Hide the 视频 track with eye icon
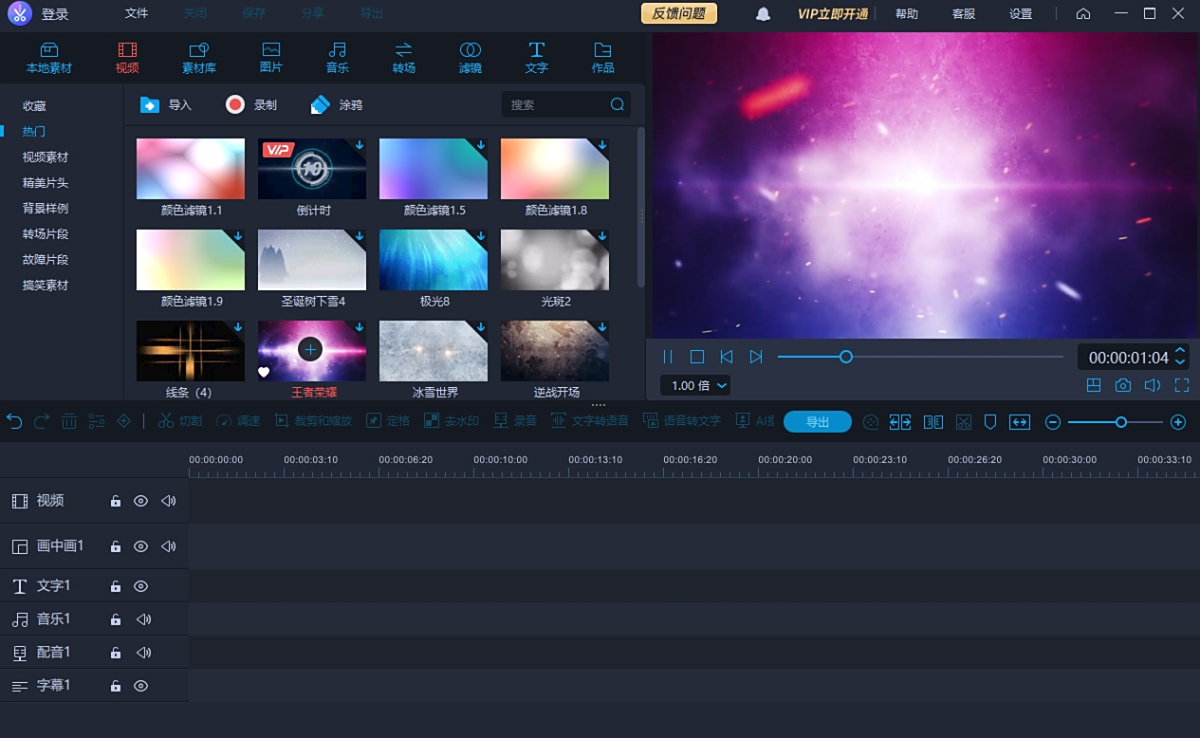 pos(141,501)
